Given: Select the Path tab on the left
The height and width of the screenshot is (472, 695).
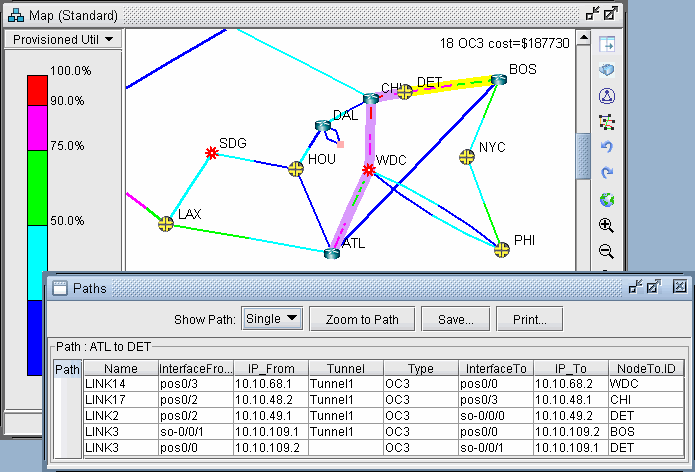Looking at the screenshot, I should click(x=67, y=370).
